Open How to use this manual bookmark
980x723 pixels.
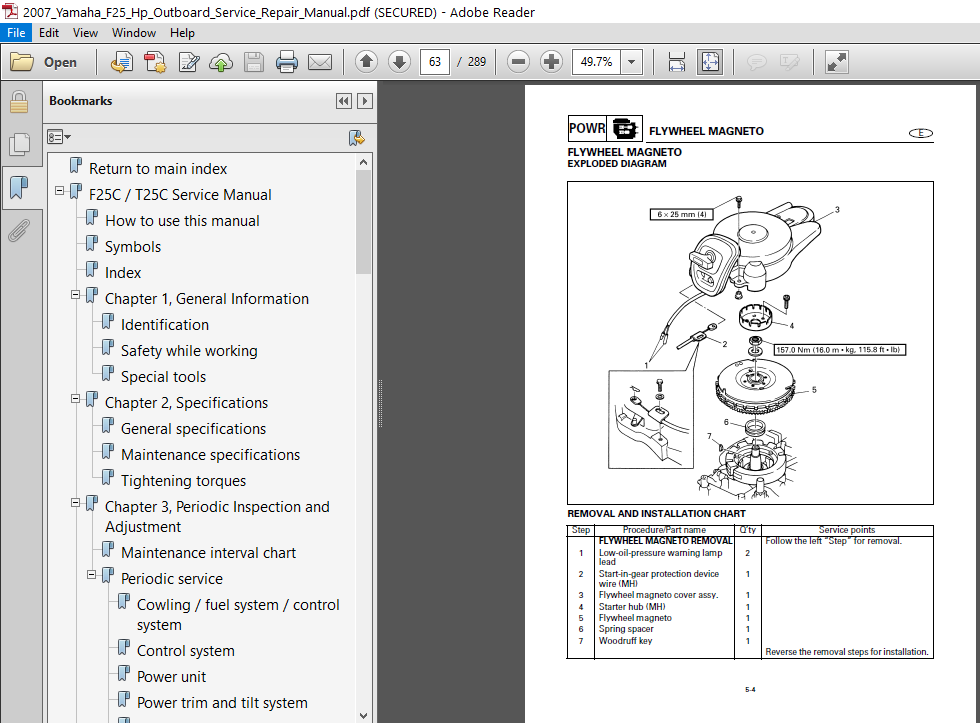pos(182,221)
